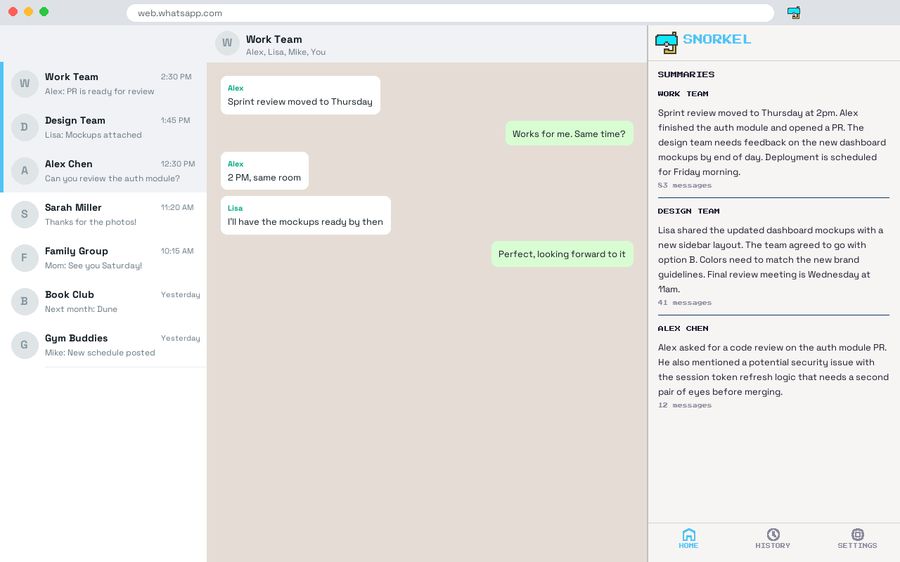Click the Book Club avatar
The height and width of the screenshot is (562, 900).
(25, 301)
